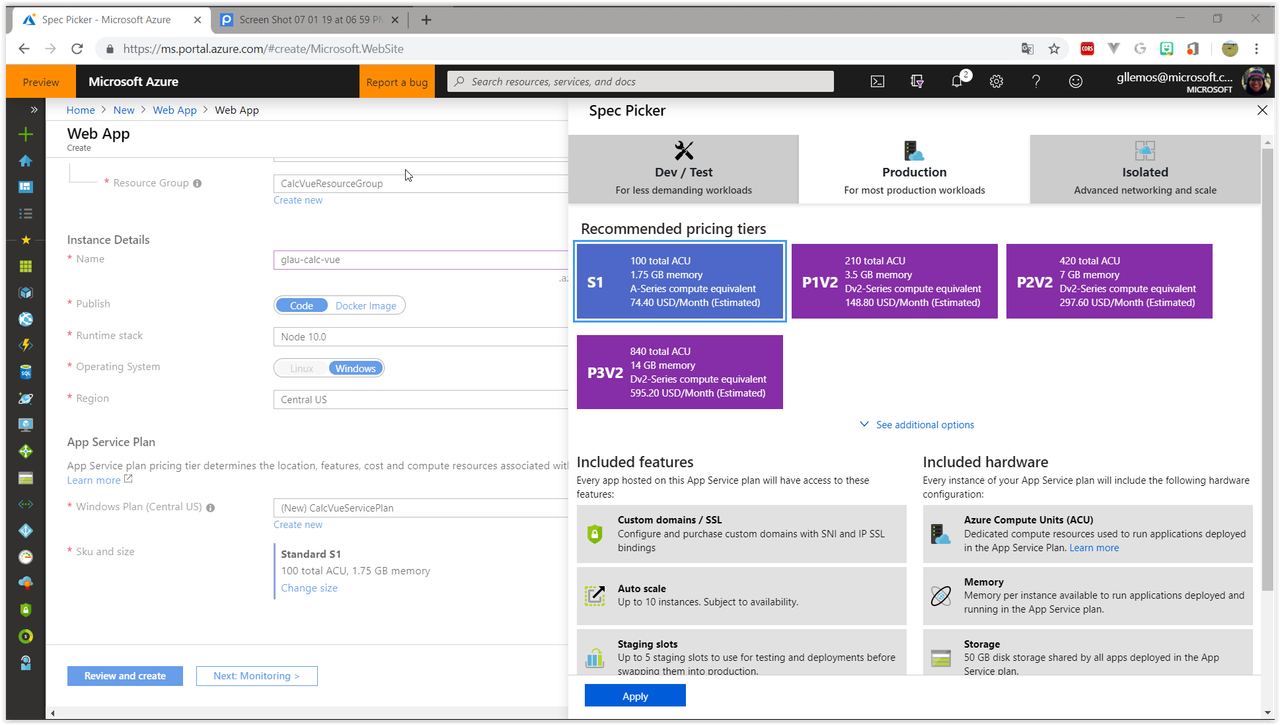1280x725 pixels.
Task: Go to Home icon in sidebar
Action: [26, 161]
